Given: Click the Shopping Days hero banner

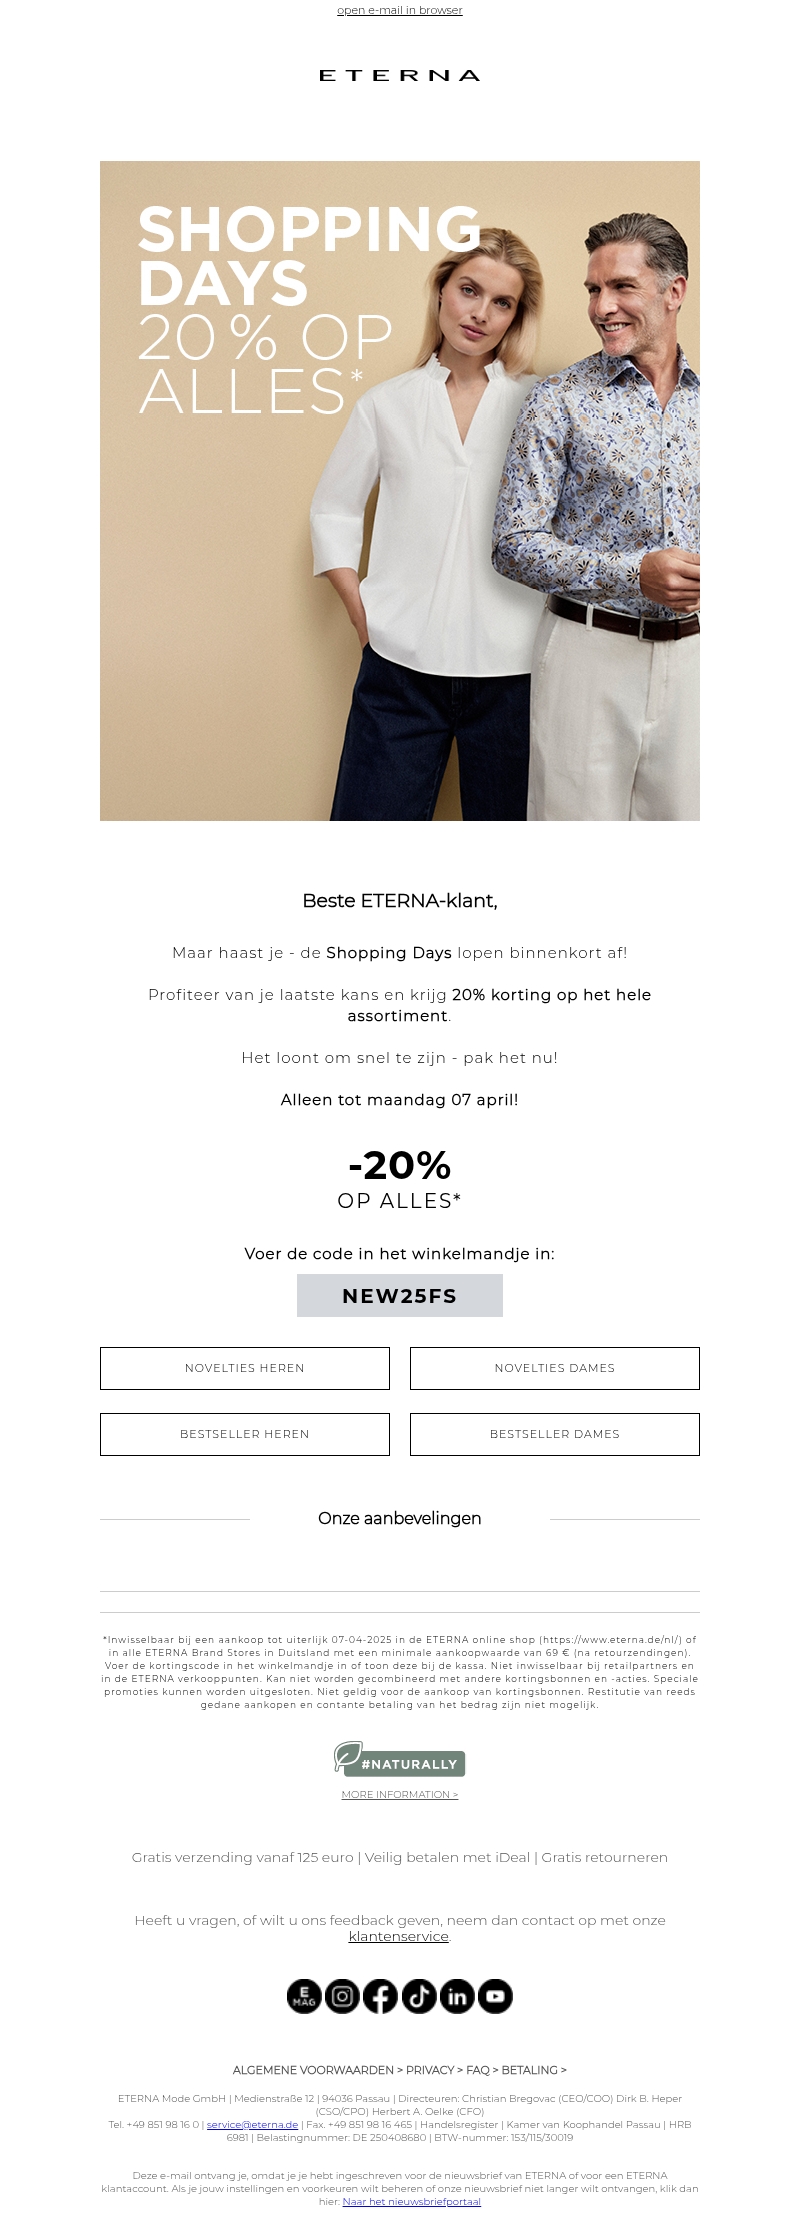Looking at the screenshot, I should coord(400,490).
